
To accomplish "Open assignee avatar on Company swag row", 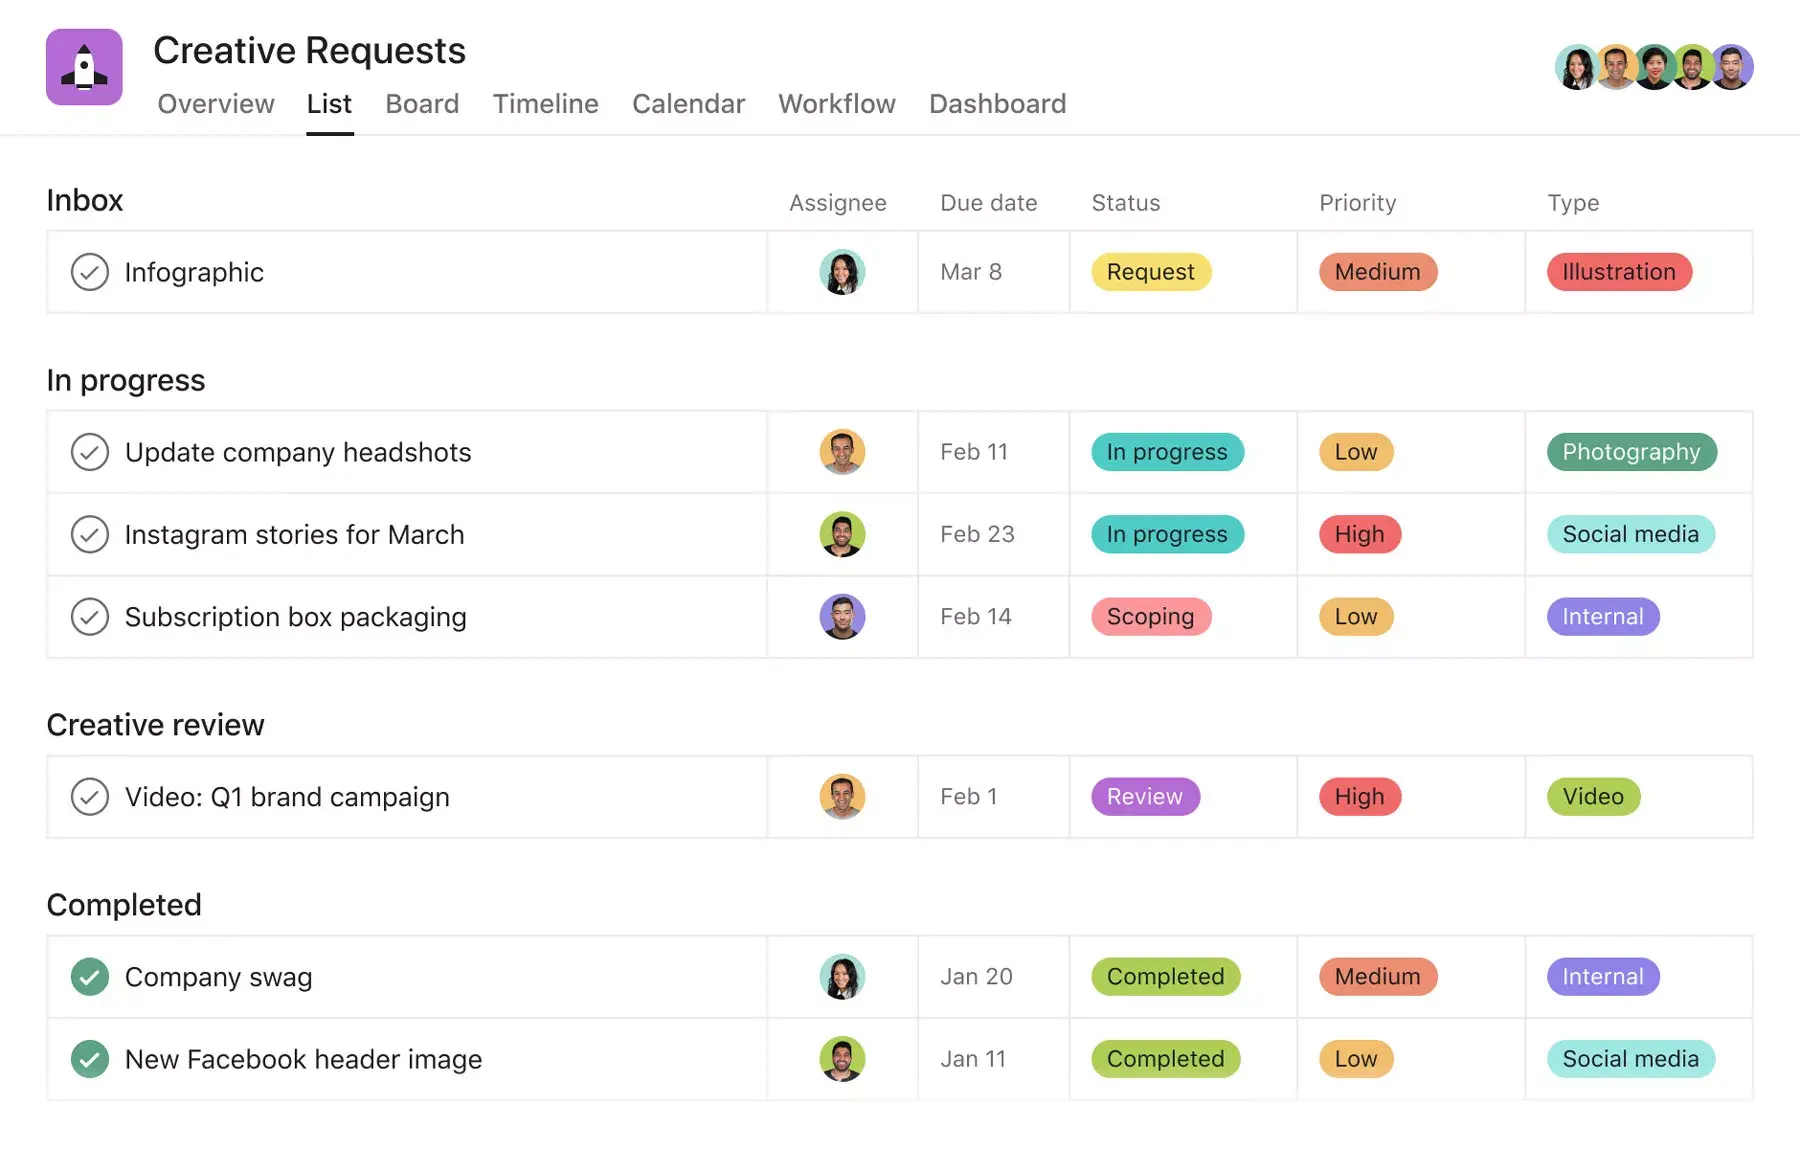I will coord(842,977).
